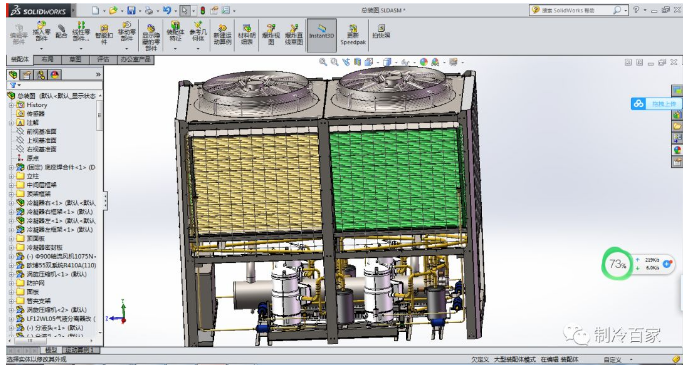
Task: Click the Edit Appearance color ball in the view toolbar
Action: 424,62
